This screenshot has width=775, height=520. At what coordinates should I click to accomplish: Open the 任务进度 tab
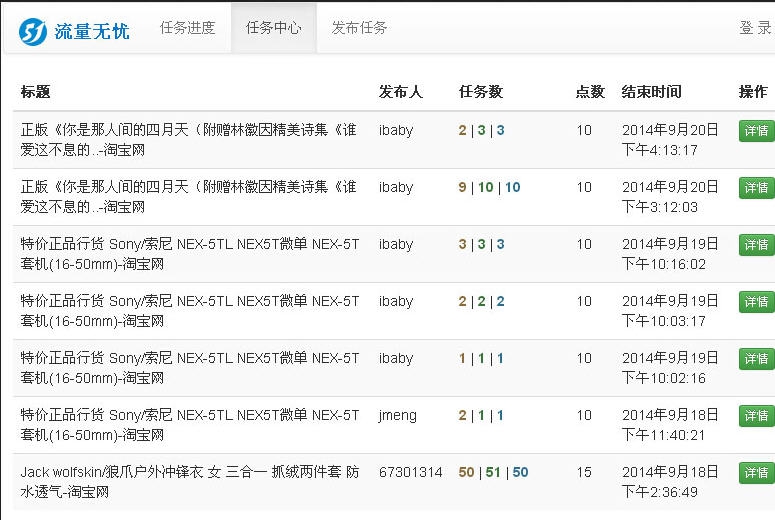pos(187,28)
